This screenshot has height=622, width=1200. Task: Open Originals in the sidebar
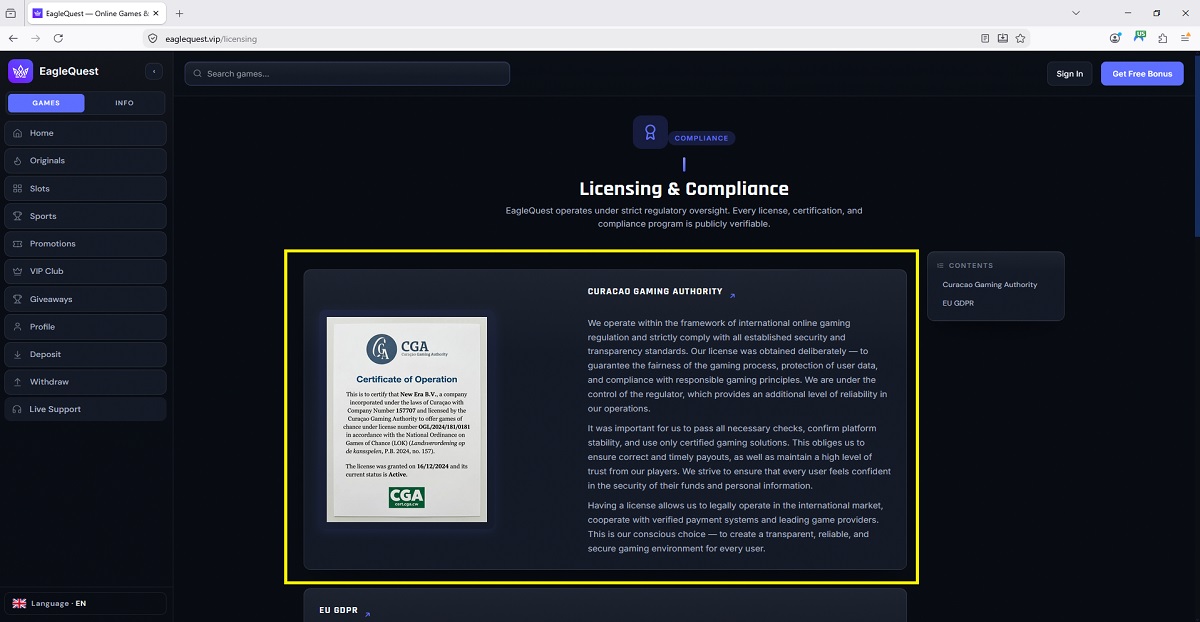85,160
